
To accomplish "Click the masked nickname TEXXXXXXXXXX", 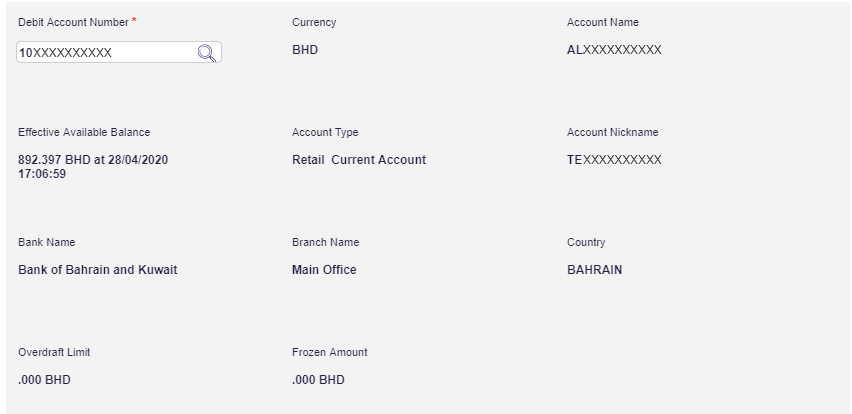I will point(614,160).
